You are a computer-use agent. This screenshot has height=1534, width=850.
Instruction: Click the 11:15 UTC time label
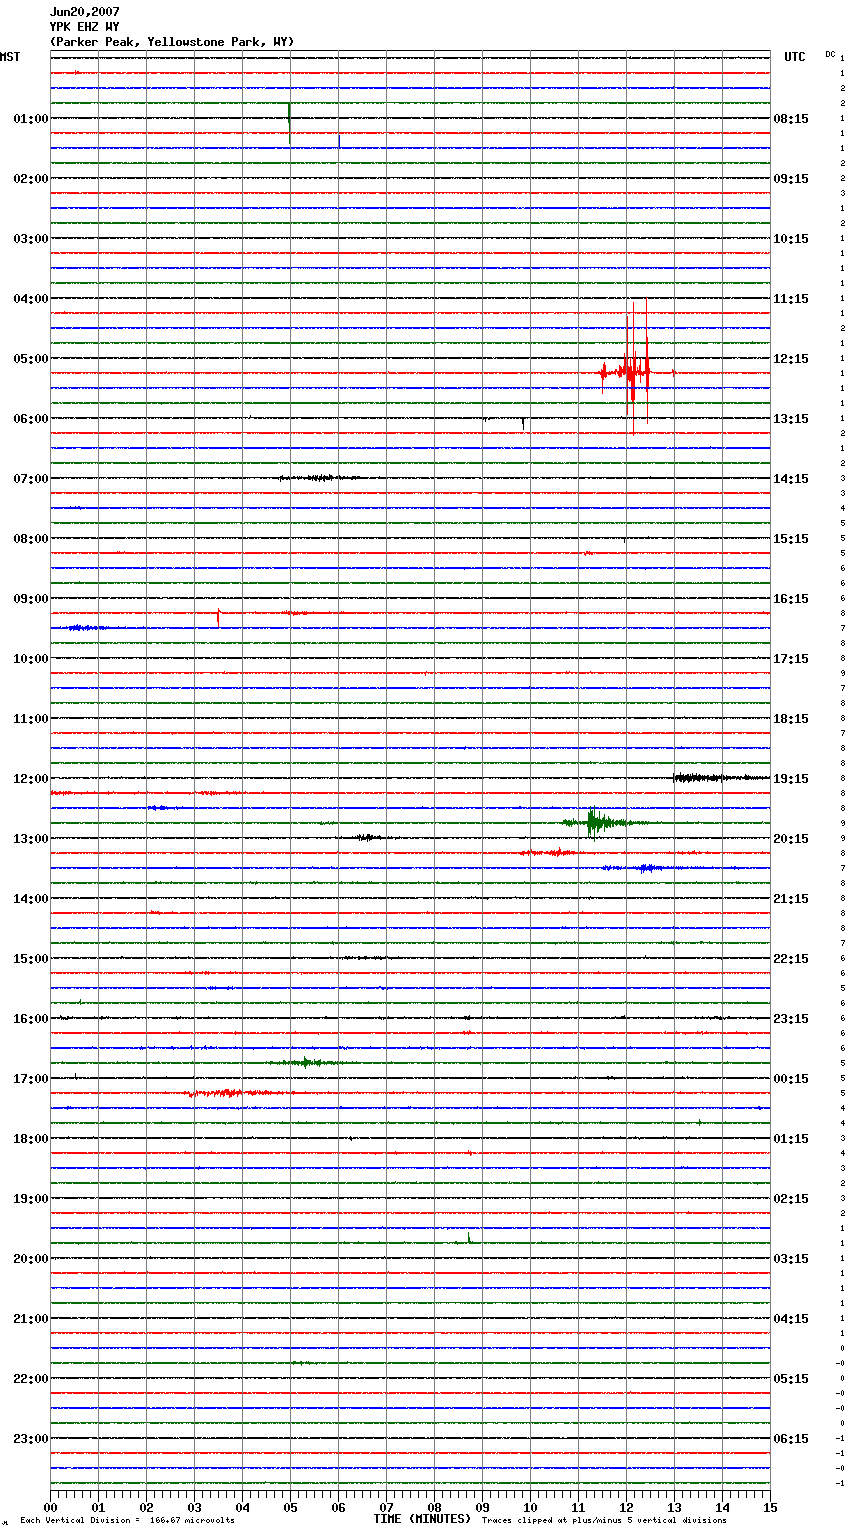point(791,299)
